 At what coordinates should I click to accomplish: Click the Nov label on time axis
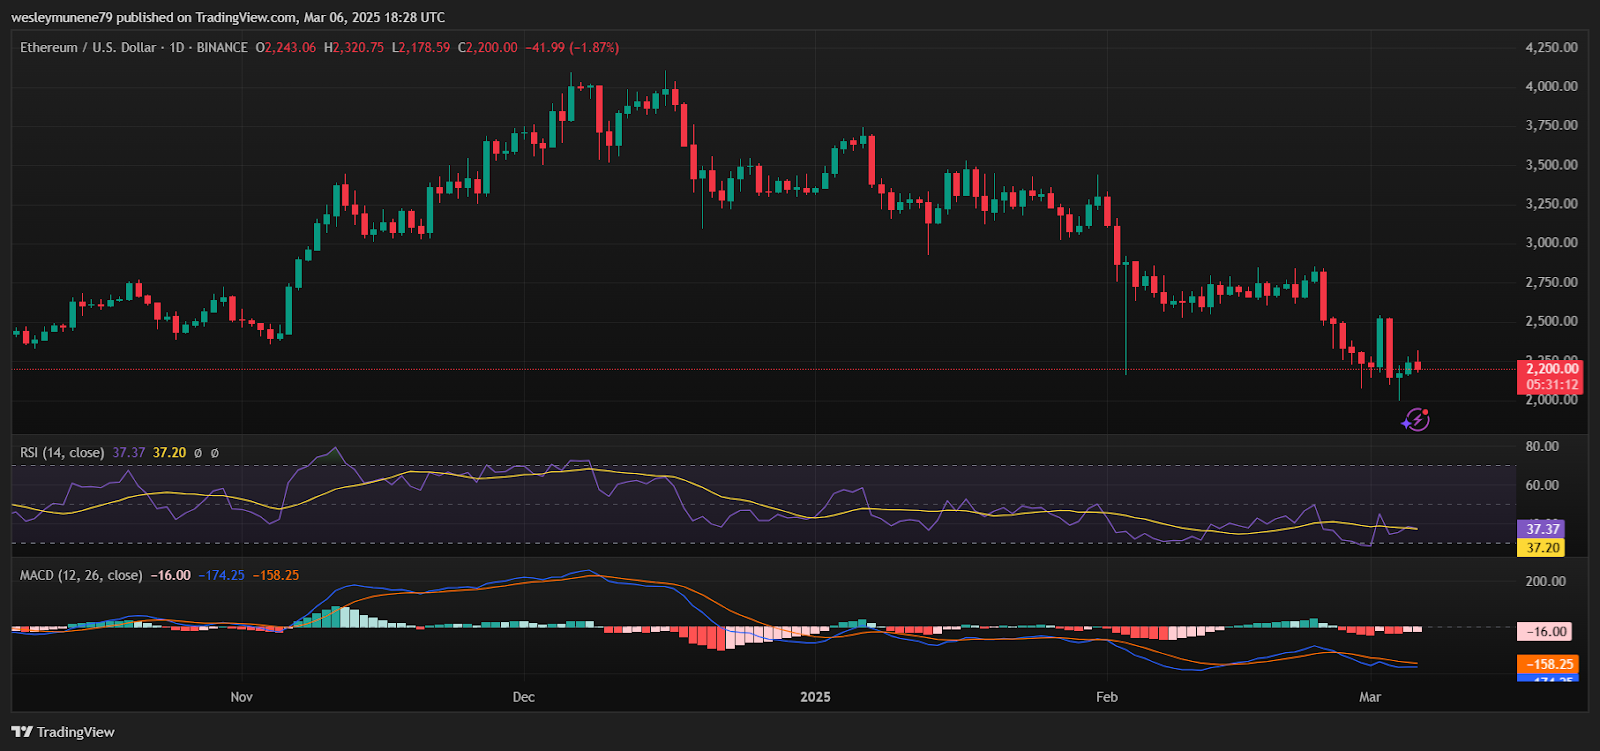(x=242, y=697)
